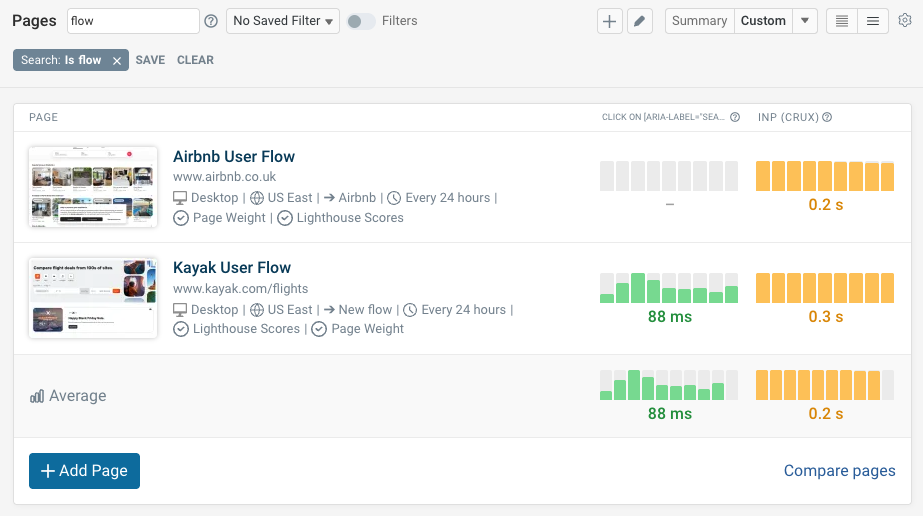923x516 pixels.
Task: Open the Kayak User Flow page
Action: (x=232, y=268)
